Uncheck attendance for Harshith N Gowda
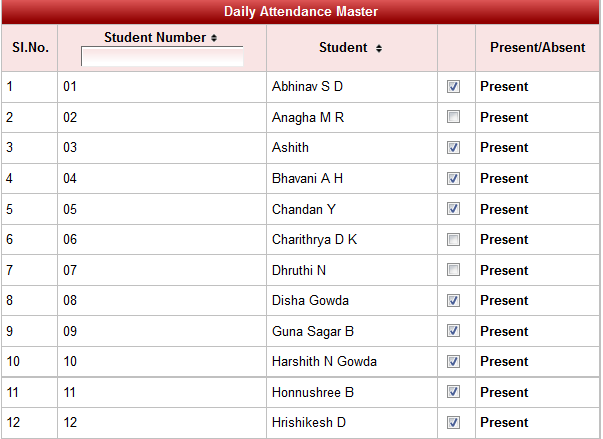 click(x=454, y=361)
